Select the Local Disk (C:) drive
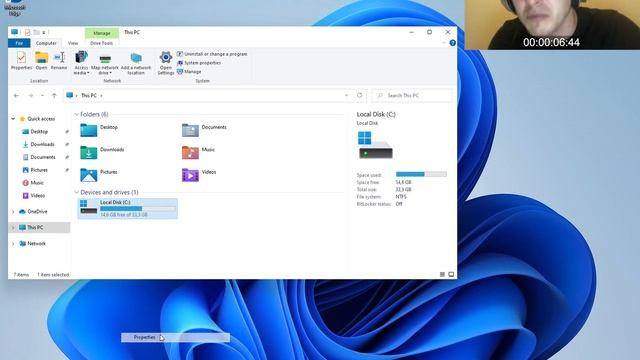This screenshot has height=360, width=640. click(128, 209)
